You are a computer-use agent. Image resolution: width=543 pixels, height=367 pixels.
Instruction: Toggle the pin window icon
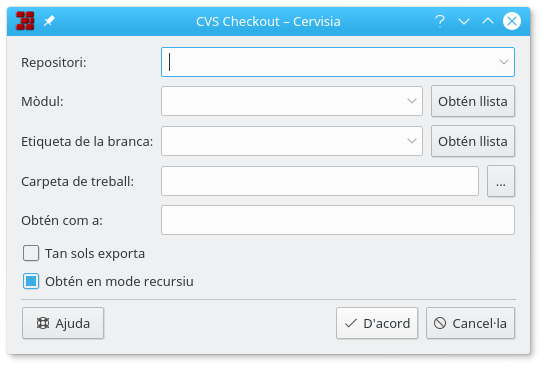tap(49, 21)
